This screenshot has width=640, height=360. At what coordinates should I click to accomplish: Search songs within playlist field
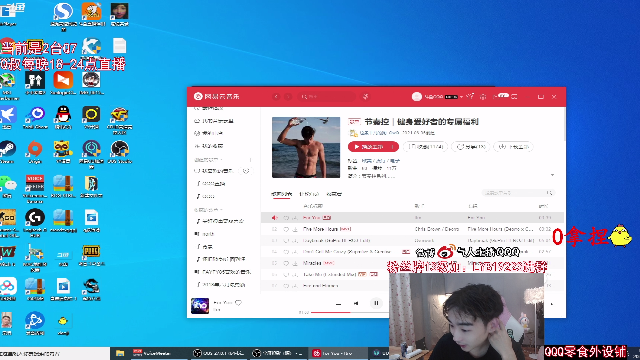click(x=518, y=193)
